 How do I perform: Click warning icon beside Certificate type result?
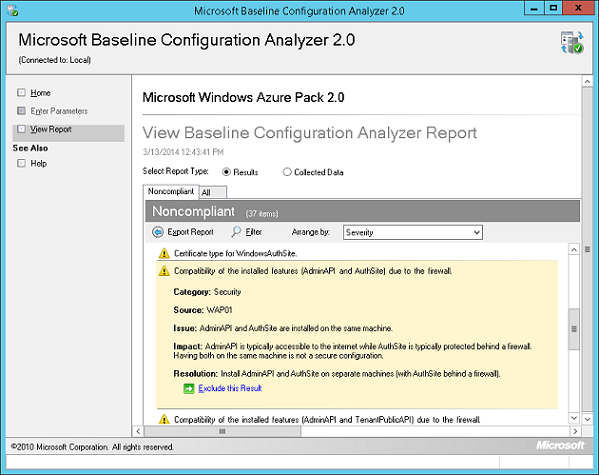tap(164, 253)
